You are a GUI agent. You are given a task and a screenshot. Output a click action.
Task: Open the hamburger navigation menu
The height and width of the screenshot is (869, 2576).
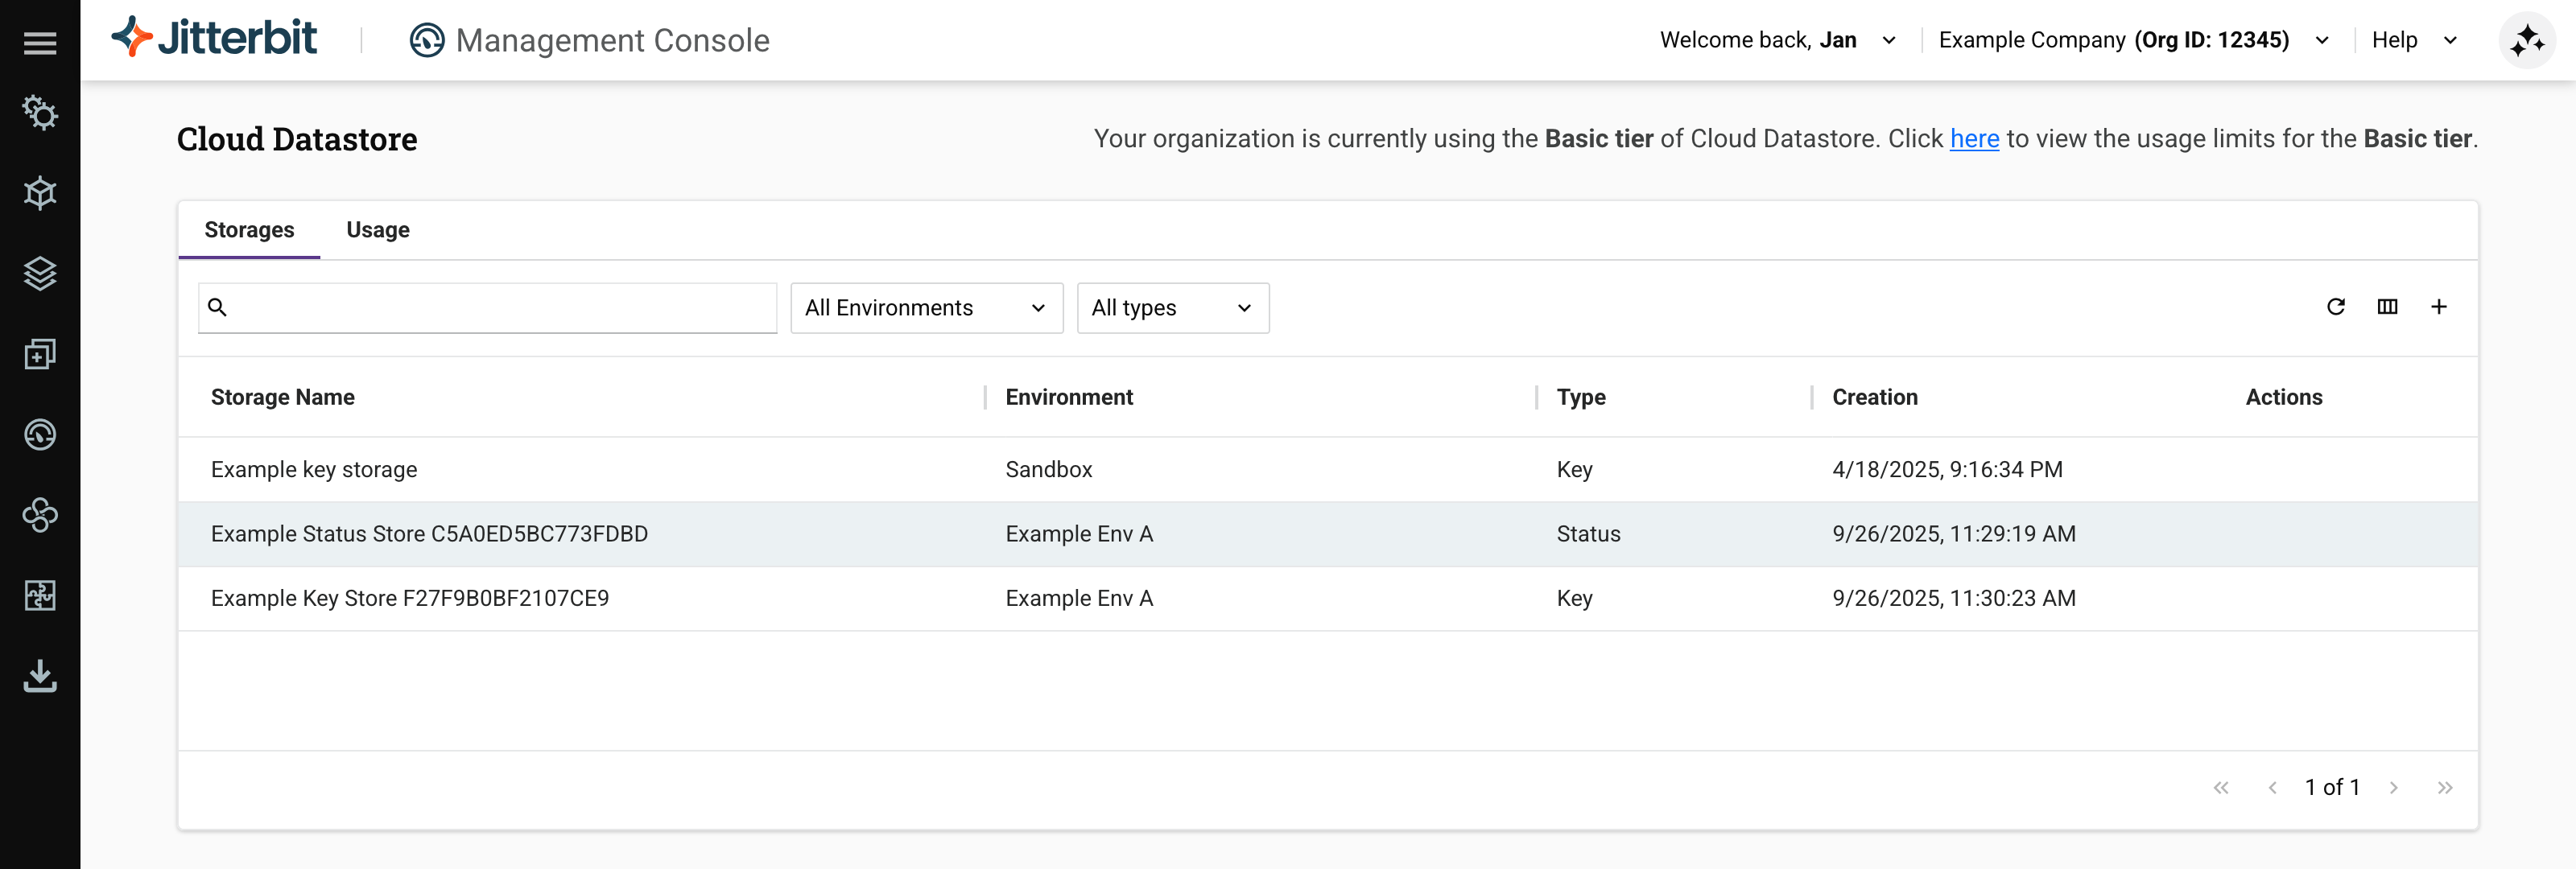[40, 42]
